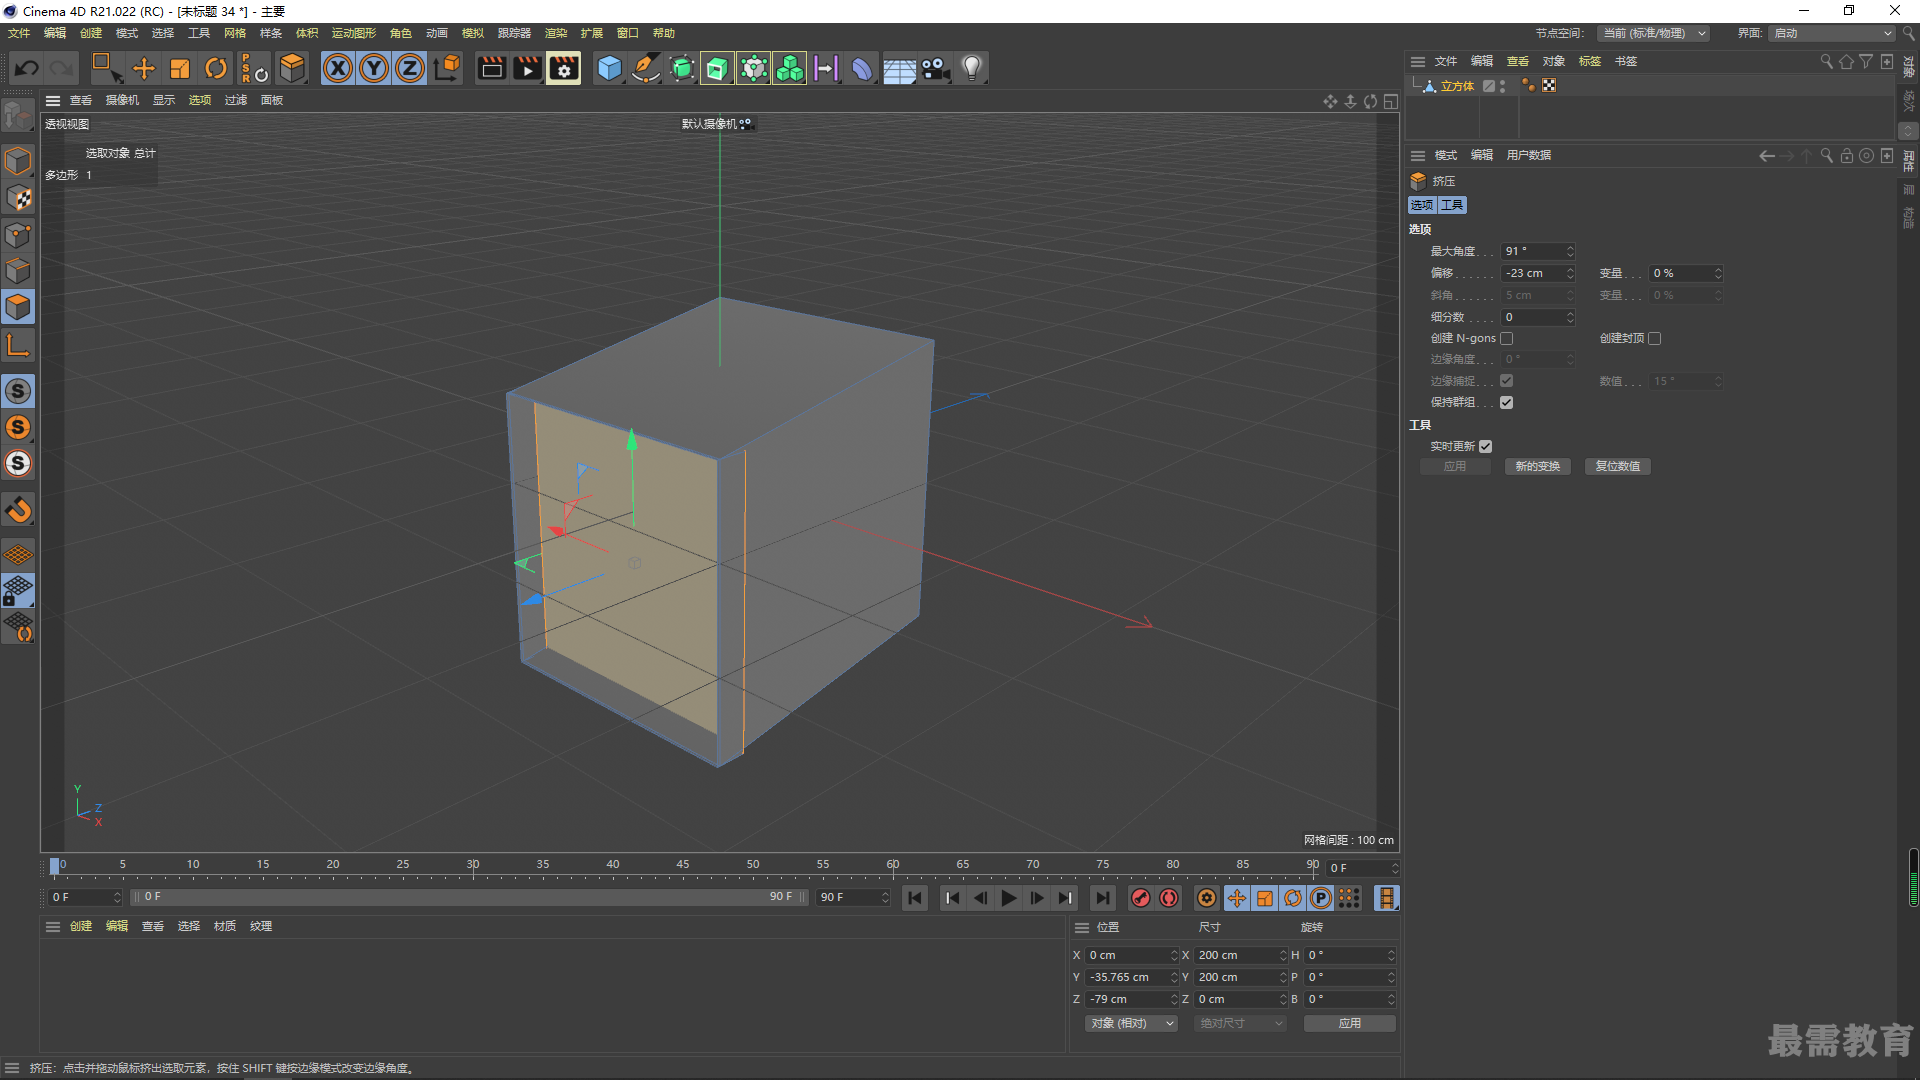
Task: Add a Camera object
Action: pos(935,68)
